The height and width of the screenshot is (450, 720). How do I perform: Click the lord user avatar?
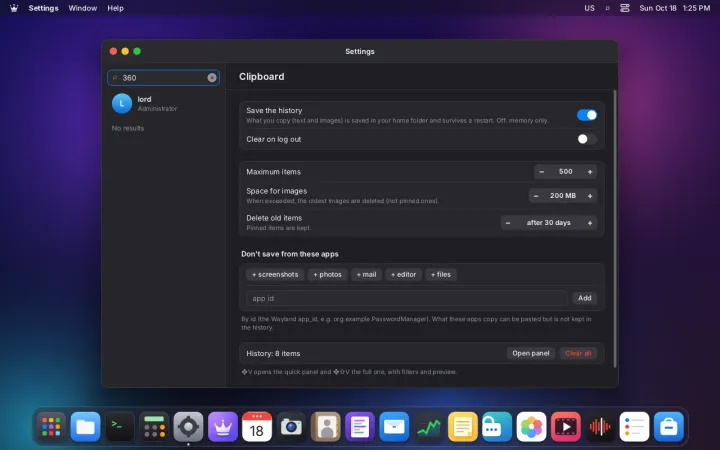tap(122, 103)
